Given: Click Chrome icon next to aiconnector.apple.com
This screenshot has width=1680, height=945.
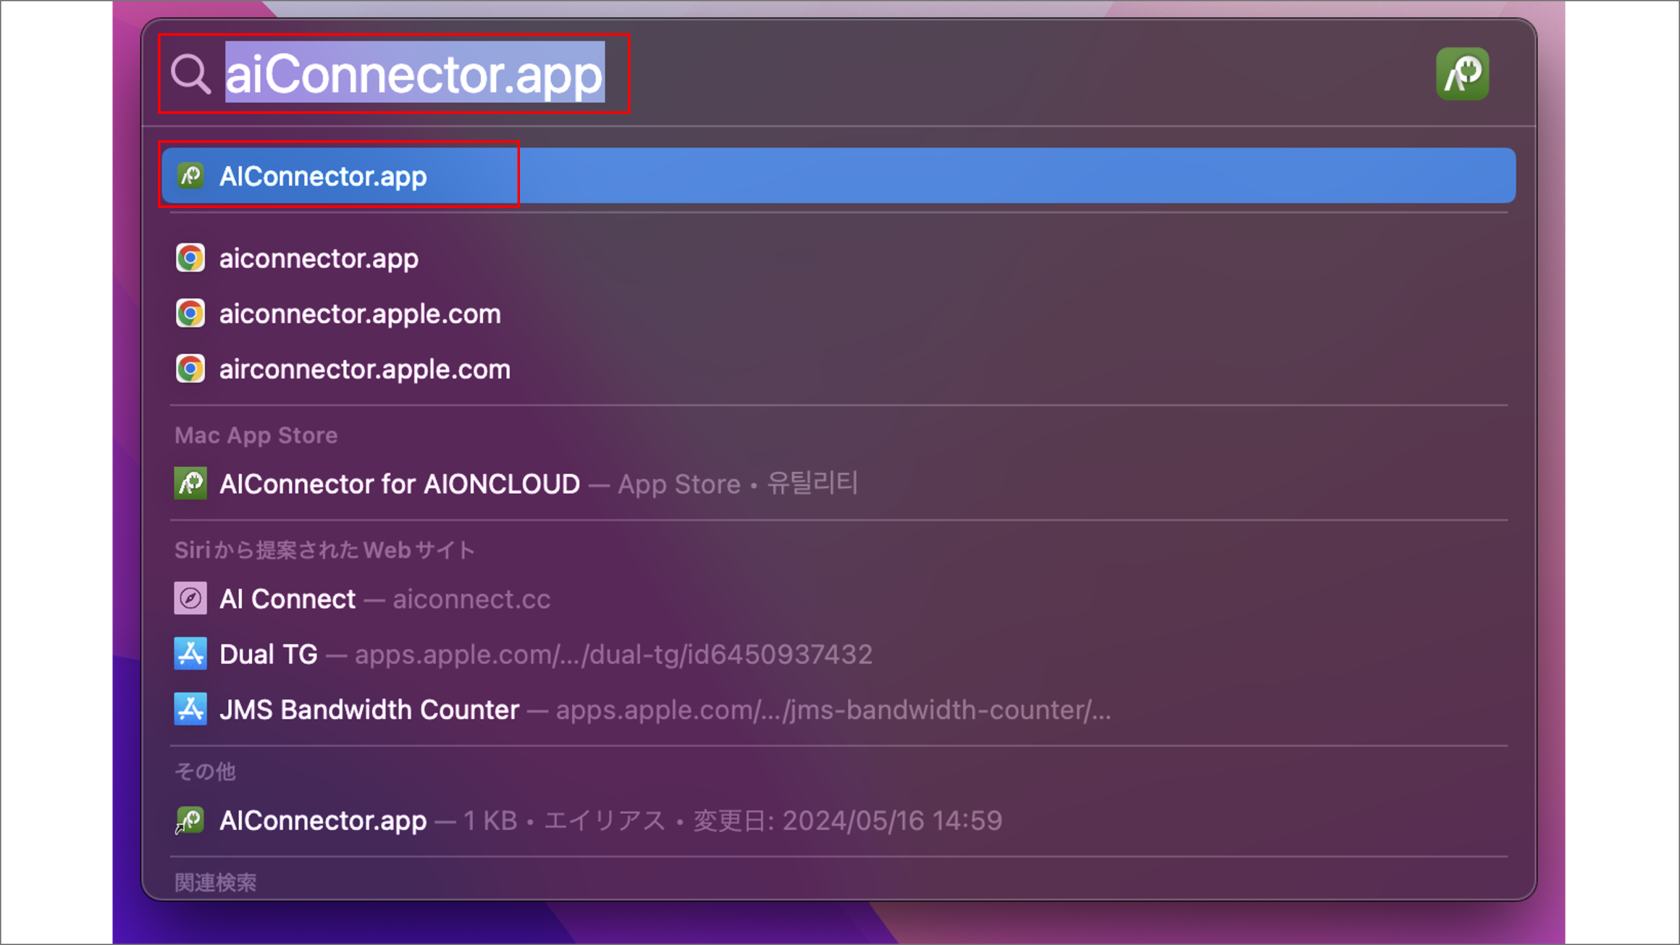Looking at the screenshot, I should (x=190, y=314).
